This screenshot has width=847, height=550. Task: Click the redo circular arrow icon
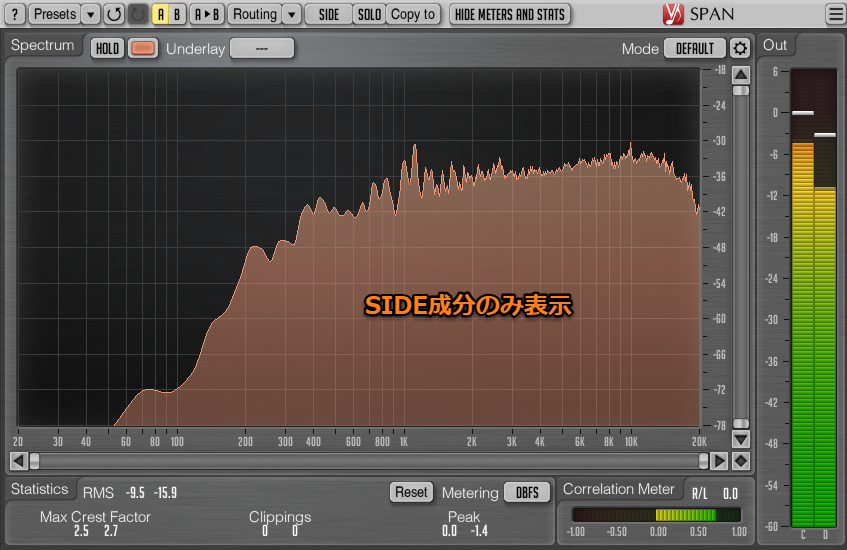tap(138, 14)
